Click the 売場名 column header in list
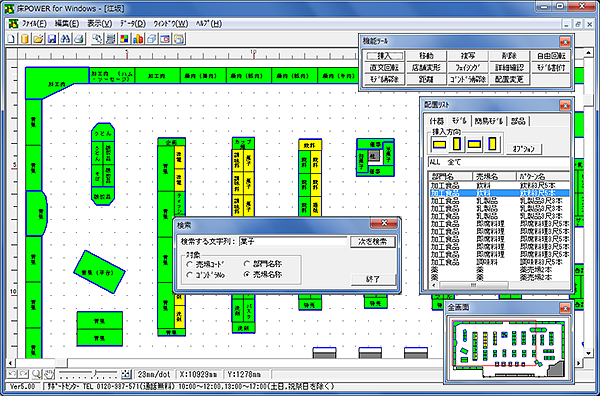This screenshot has width=600, height=396. 494,176
